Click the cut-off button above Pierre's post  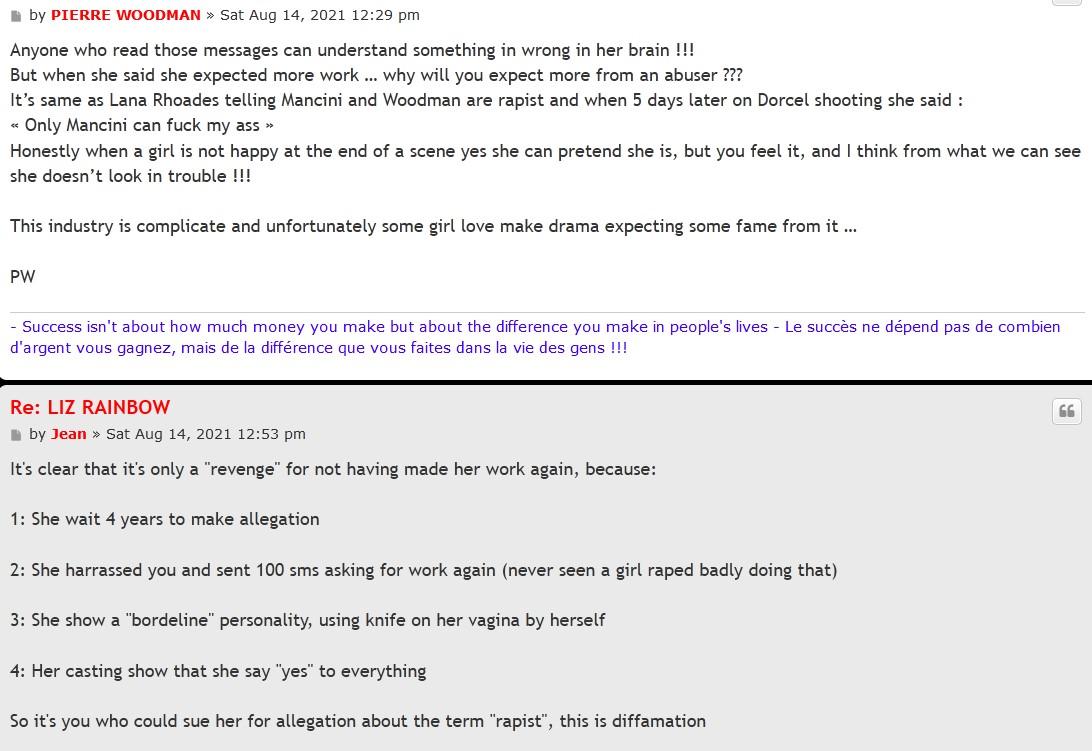pos(1067,2)
